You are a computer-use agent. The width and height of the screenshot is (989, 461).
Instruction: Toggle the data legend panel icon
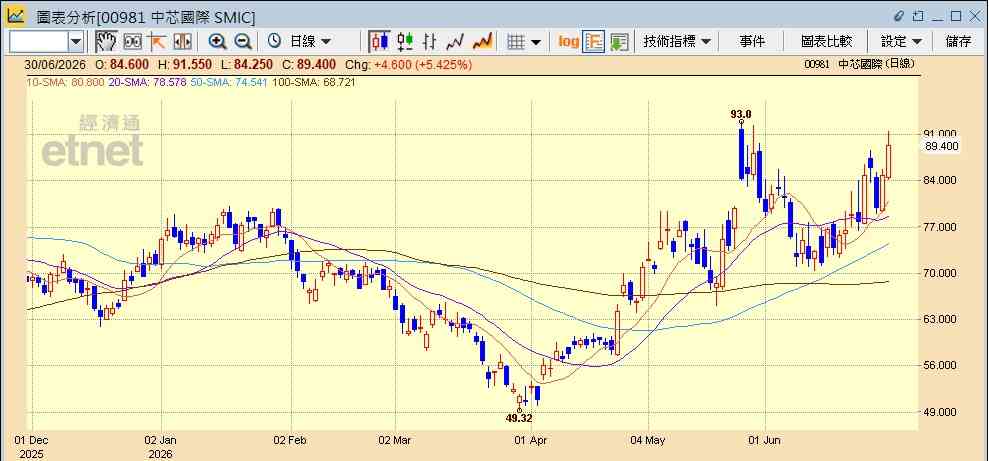coord(594,42)
